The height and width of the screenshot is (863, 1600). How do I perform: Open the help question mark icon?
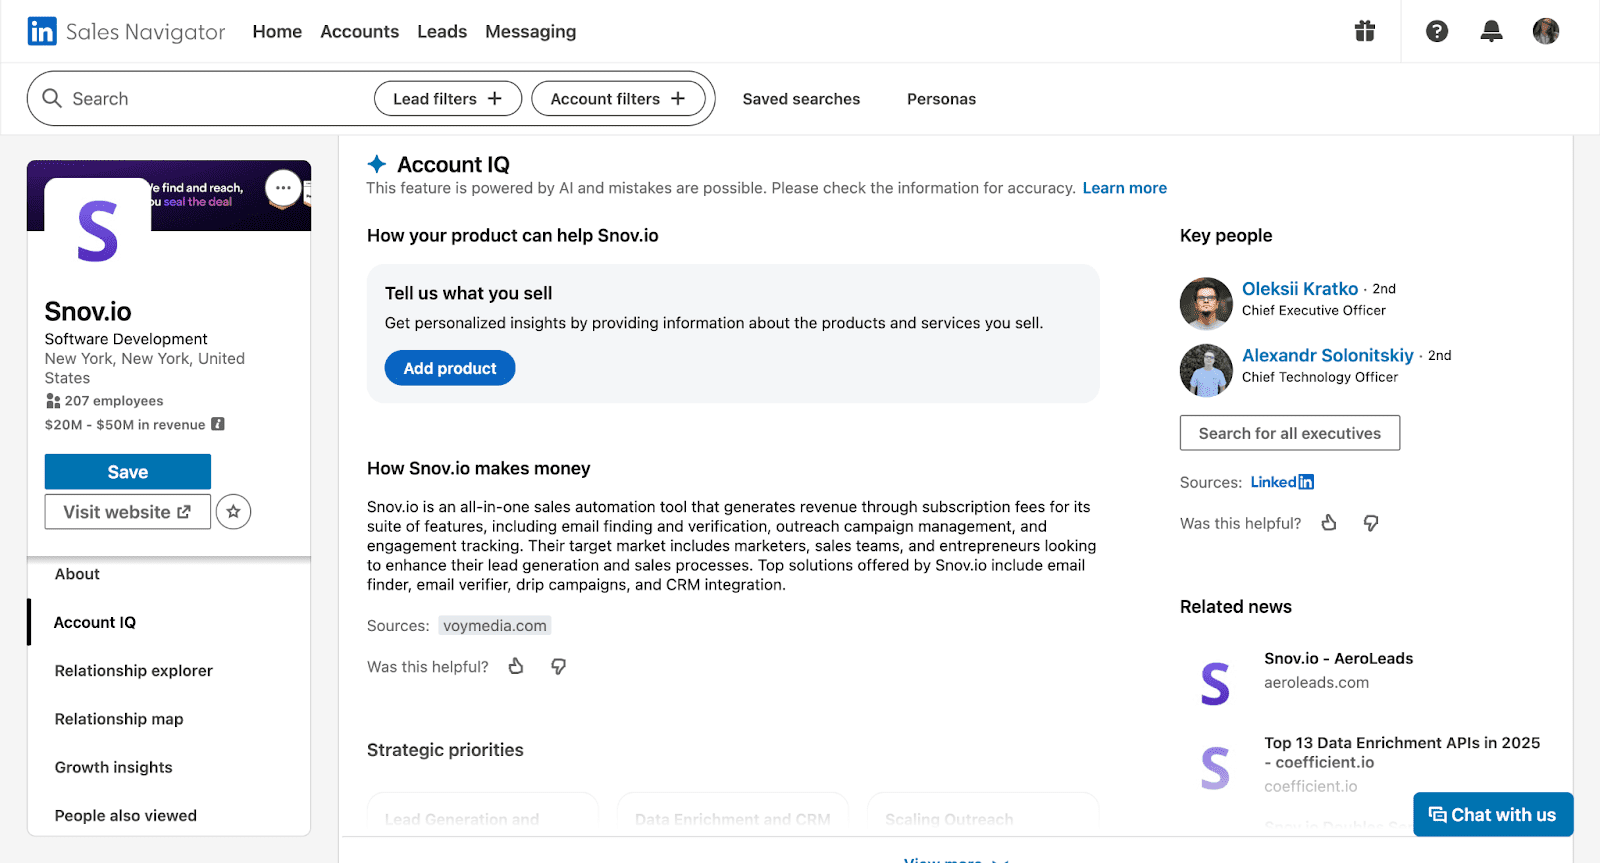click(1437, 31)
